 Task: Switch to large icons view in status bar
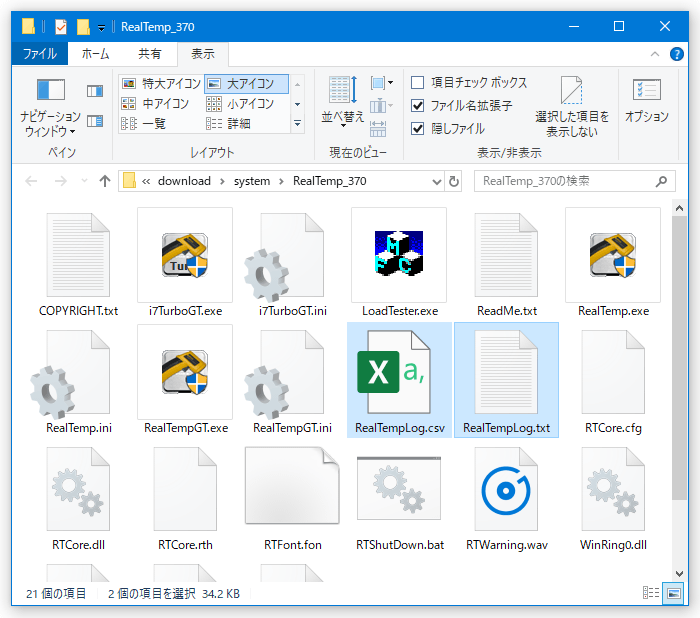[674, 593]
